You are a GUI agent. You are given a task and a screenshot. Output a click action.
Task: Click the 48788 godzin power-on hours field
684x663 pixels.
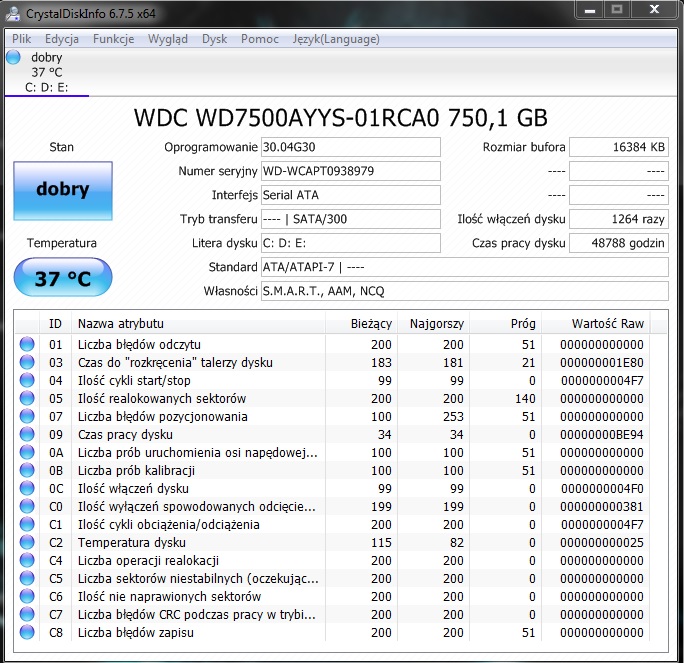[x=619, y=243]
